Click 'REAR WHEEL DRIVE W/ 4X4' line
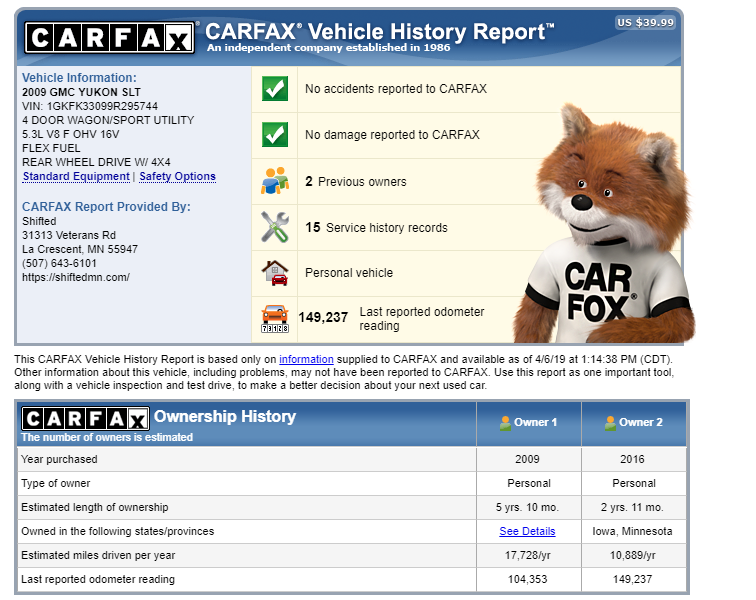This screenshot has height=600, width=756. pos(96,162)
